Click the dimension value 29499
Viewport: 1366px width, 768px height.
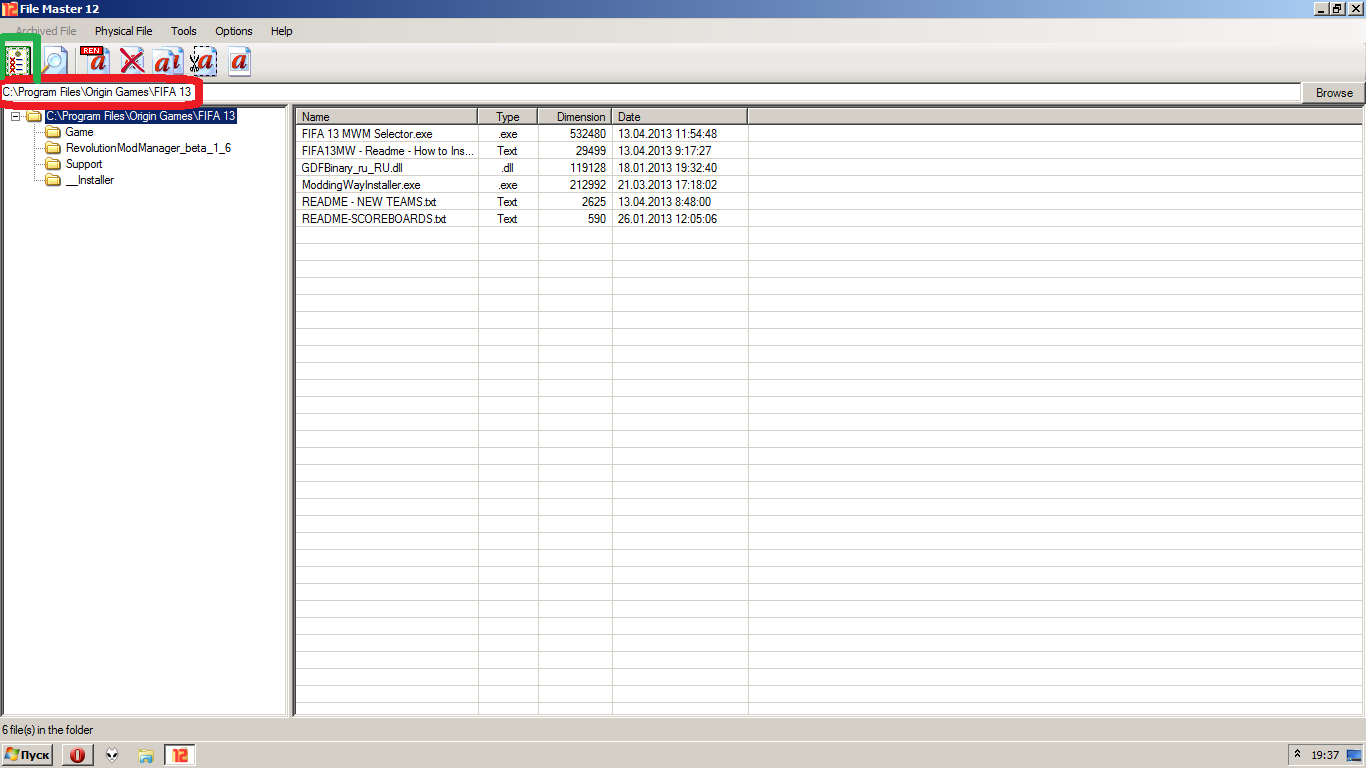[x=591, y=151]
